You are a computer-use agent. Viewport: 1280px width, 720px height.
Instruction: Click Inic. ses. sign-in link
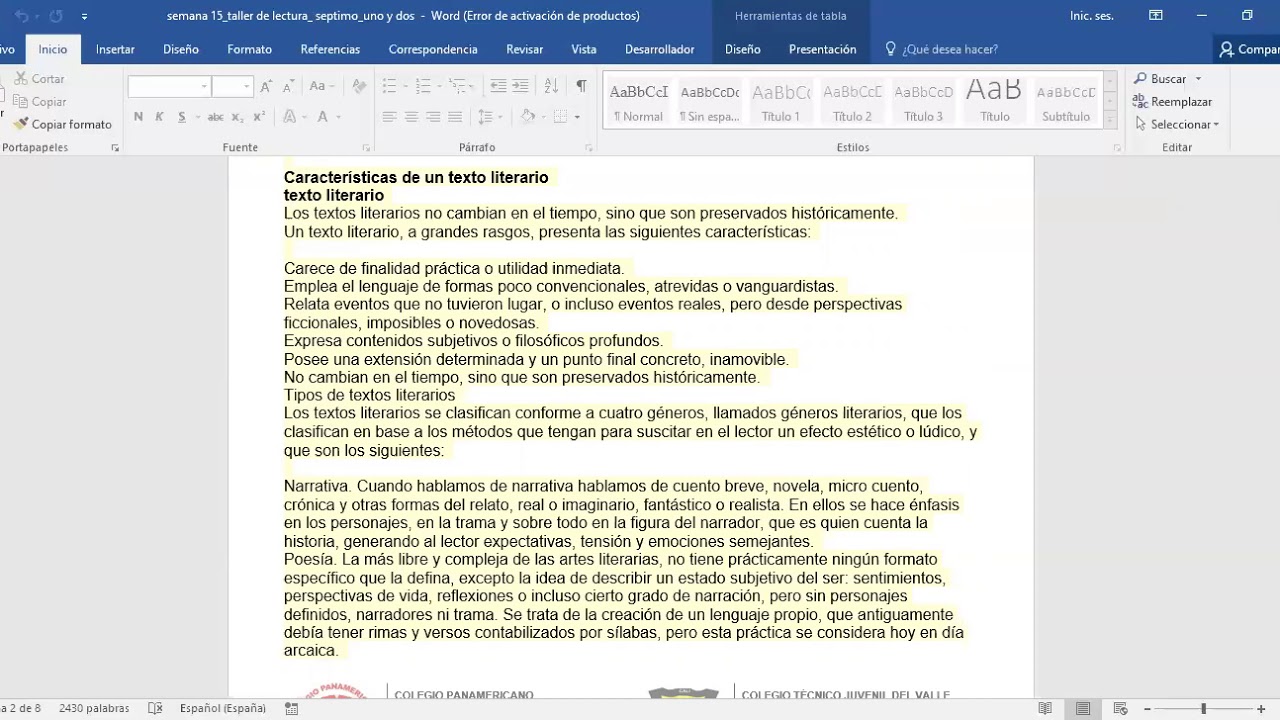(1092, 16)
